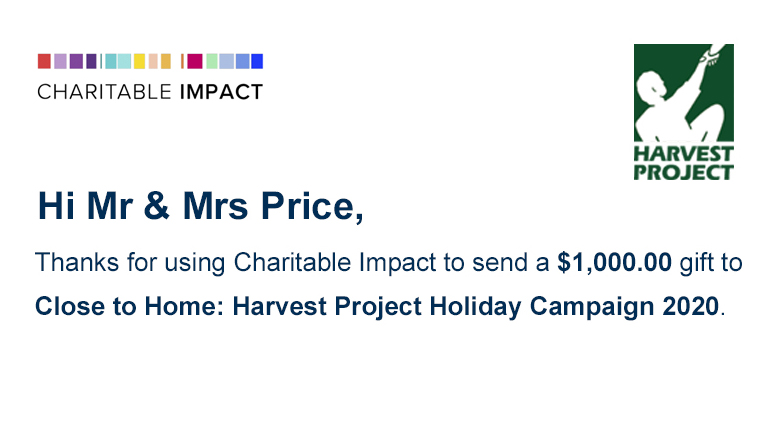
Task: Open the Close to Home campaign link
Action: pos(377,306)
